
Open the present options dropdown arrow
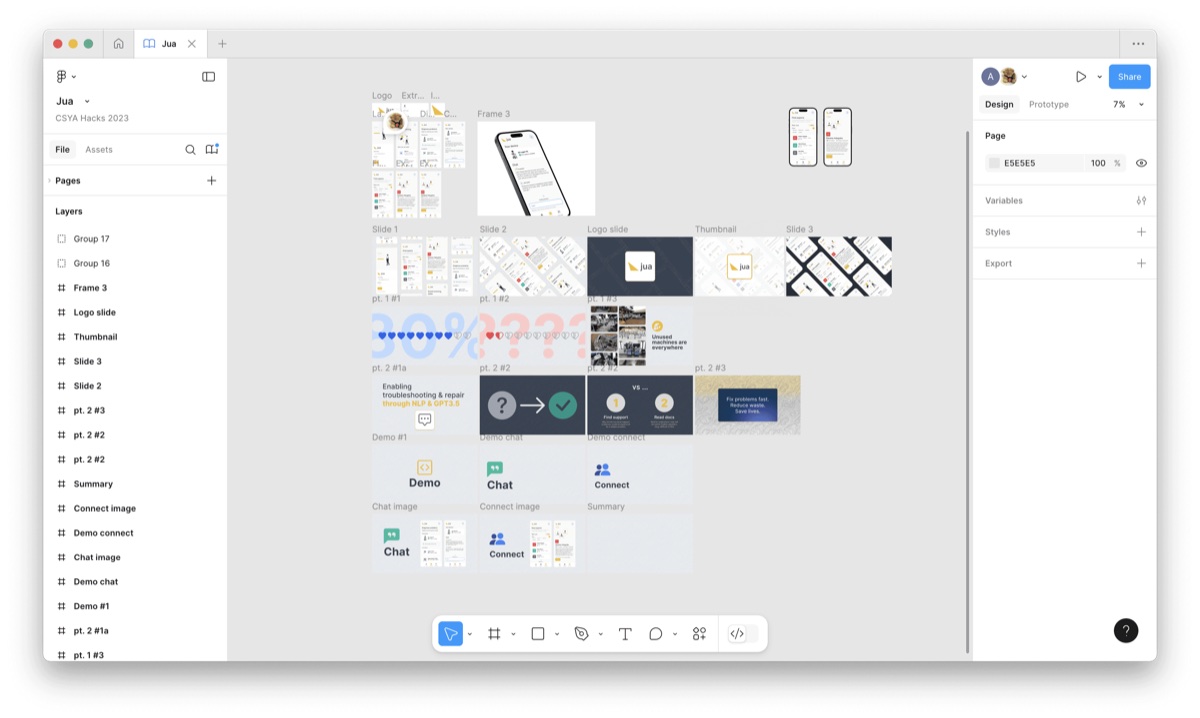pyautogui.click(x=1099, y=76)
